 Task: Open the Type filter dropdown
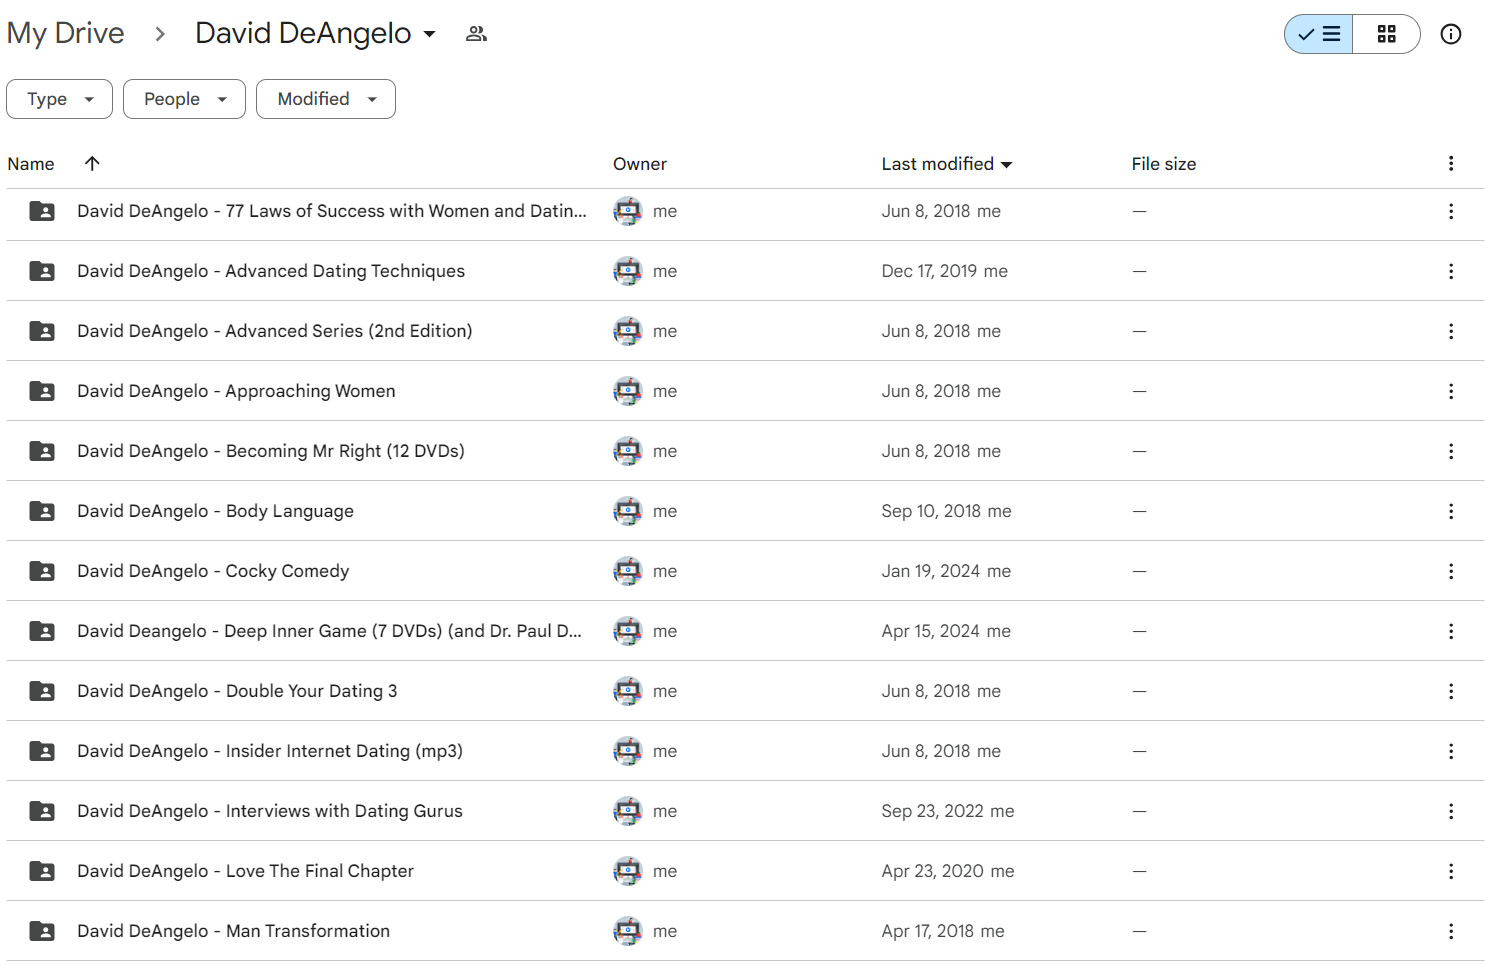[59, 99]
